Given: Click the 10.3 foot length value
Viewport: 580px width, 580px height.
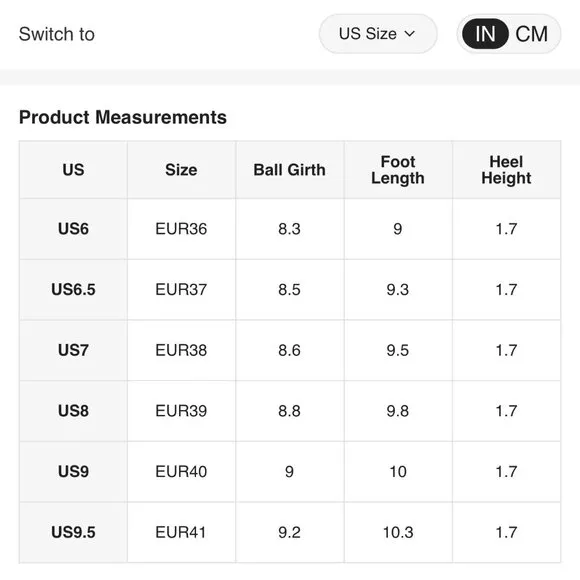Looking at the screenshot, I should pyautogui.click(x=398, y=532).
